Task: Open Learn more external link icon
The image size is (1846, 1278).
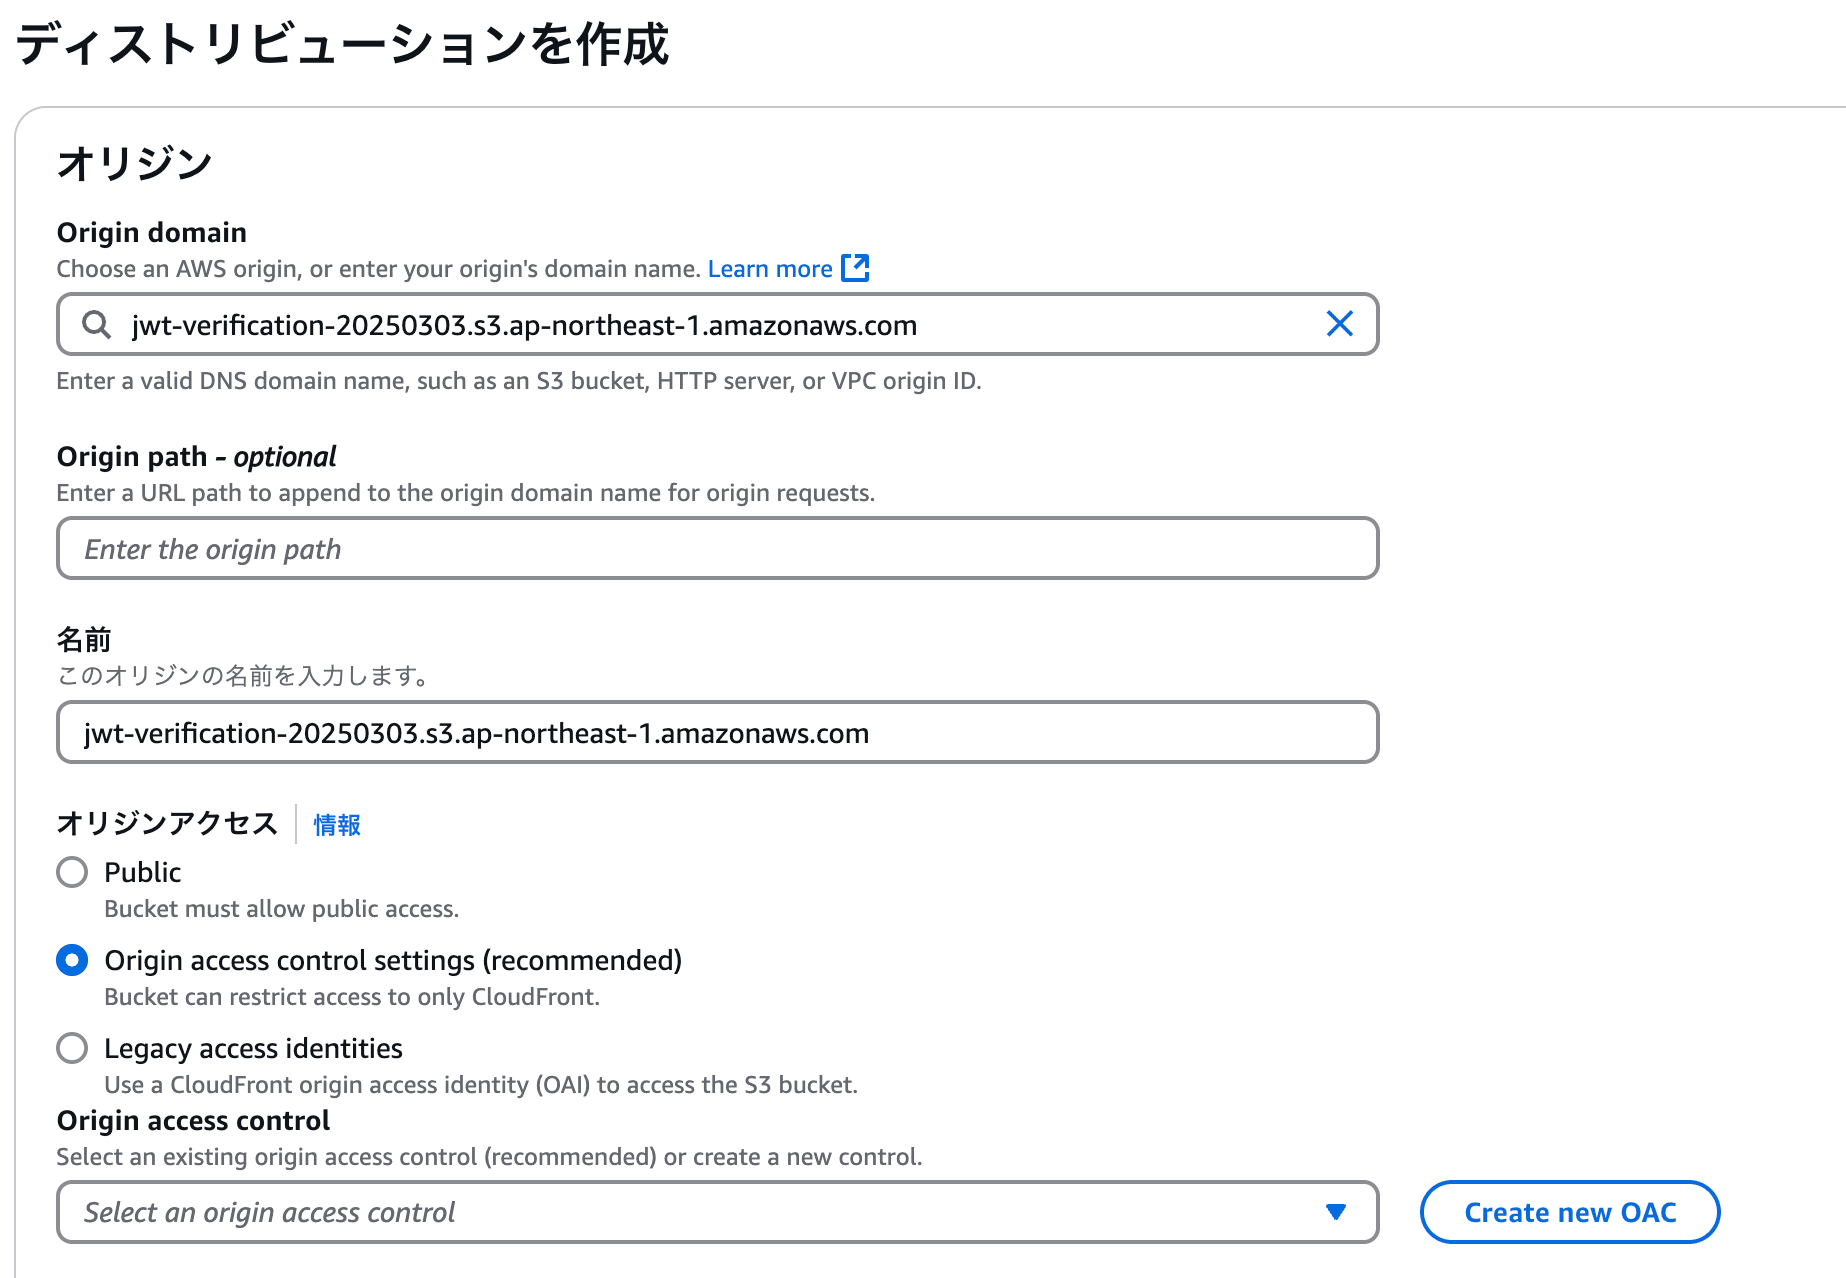Action: click(855, 268)
